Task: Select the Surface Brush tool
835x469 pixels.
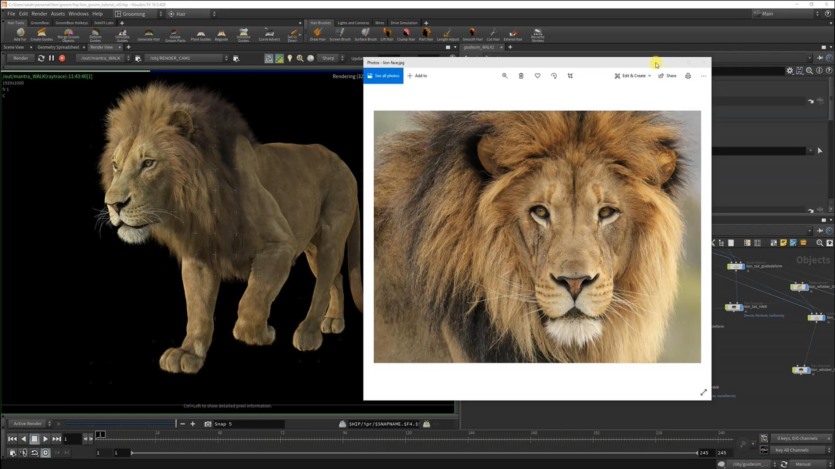Action: point(365,35)
